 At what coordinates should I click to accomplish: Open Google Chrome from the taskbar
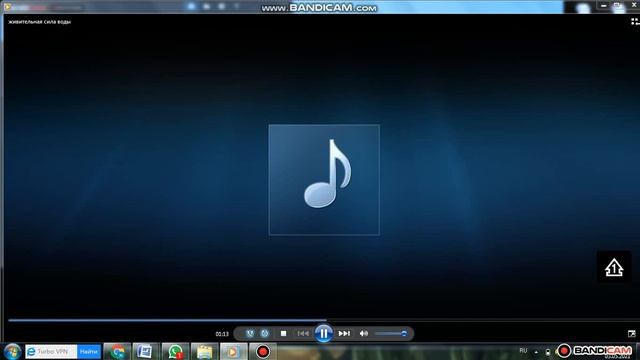(117, 351)
